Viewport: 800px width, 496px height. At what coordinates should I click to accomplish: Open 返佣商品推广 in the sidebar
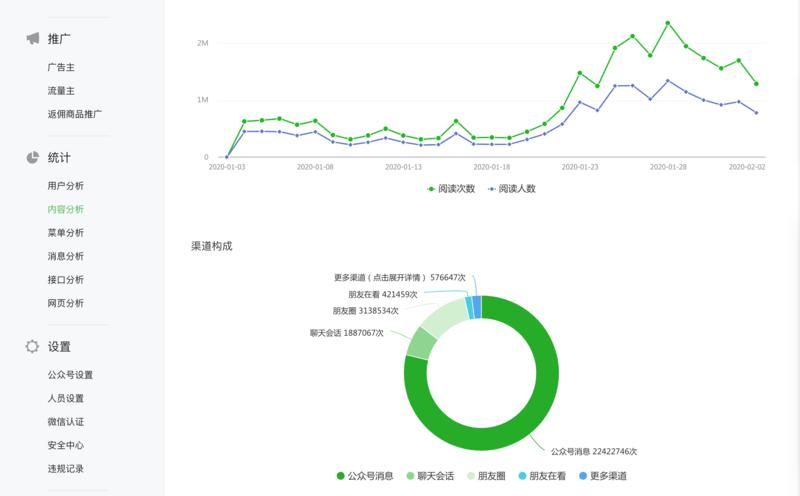74,114
